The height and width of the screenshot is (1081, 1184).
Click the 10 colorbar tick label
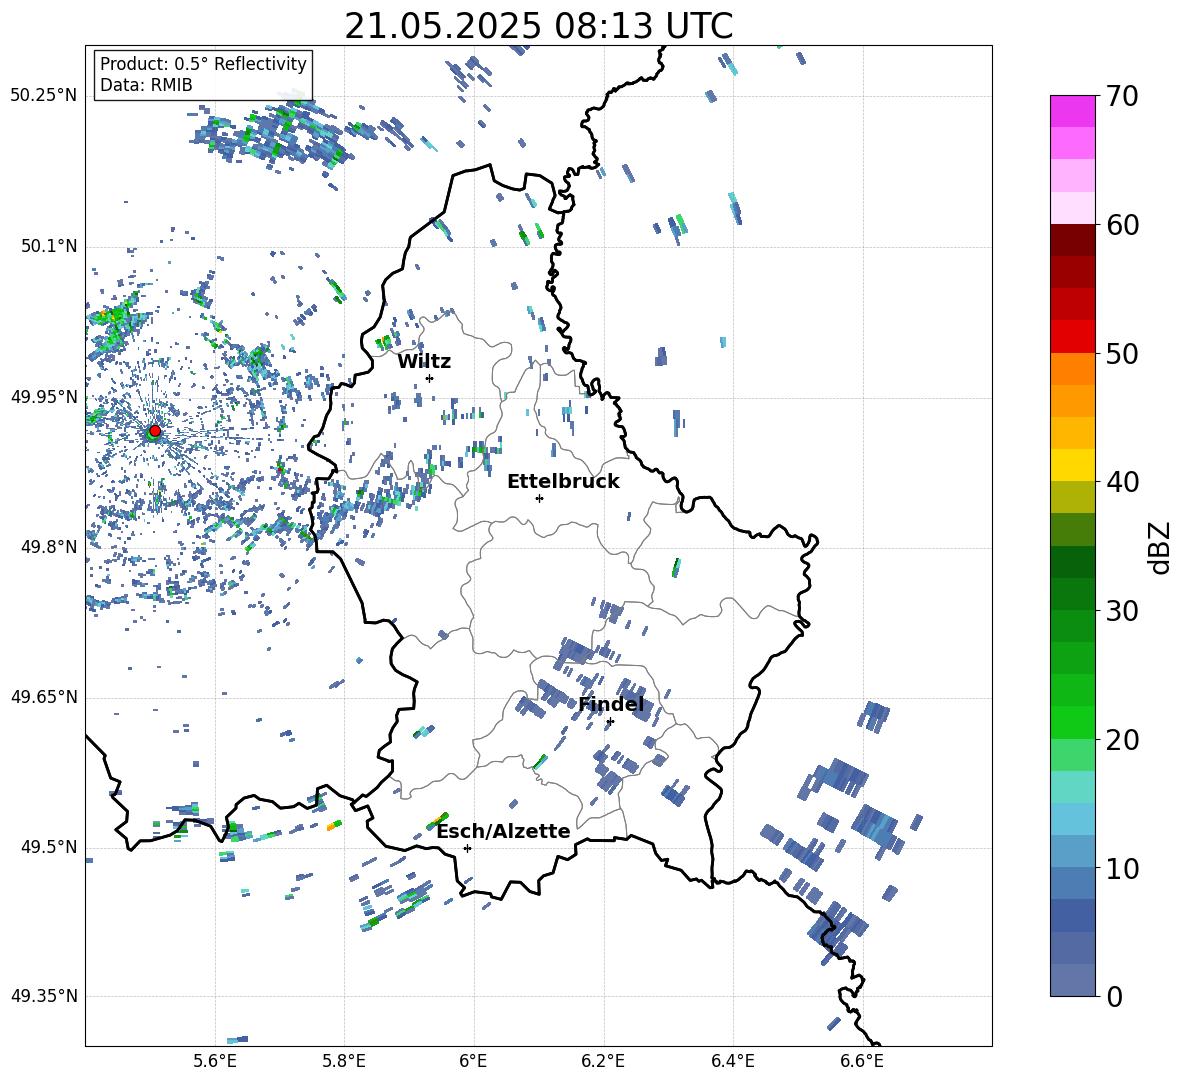(x=1123, y=868)
